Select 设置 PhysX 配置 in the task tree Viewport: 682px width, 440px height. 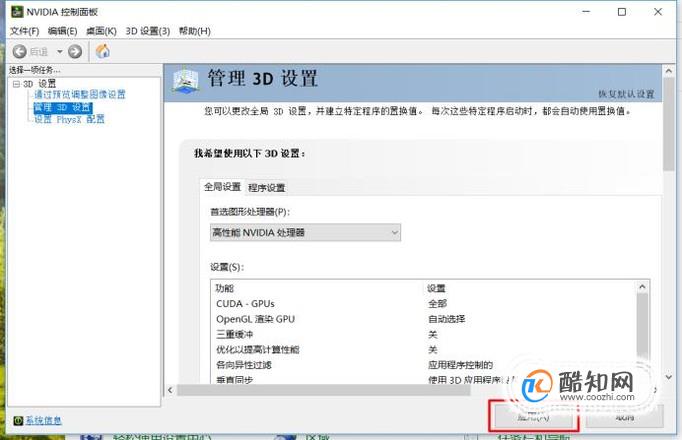point(69,119)
